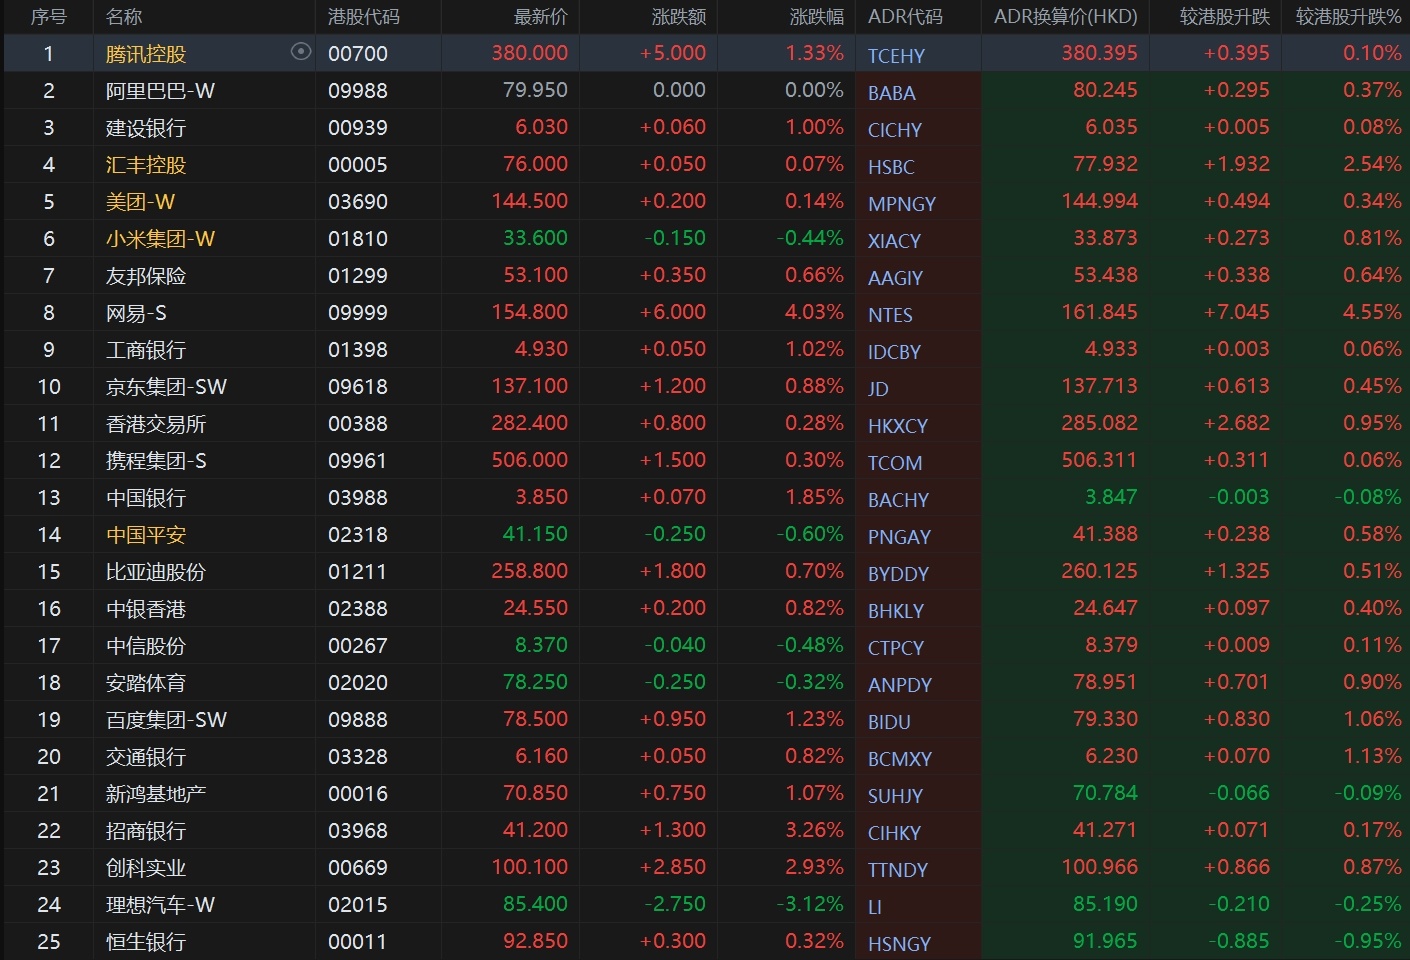Click the 名称 column header
Viewport: 1410px width, 960px height.
124,17
